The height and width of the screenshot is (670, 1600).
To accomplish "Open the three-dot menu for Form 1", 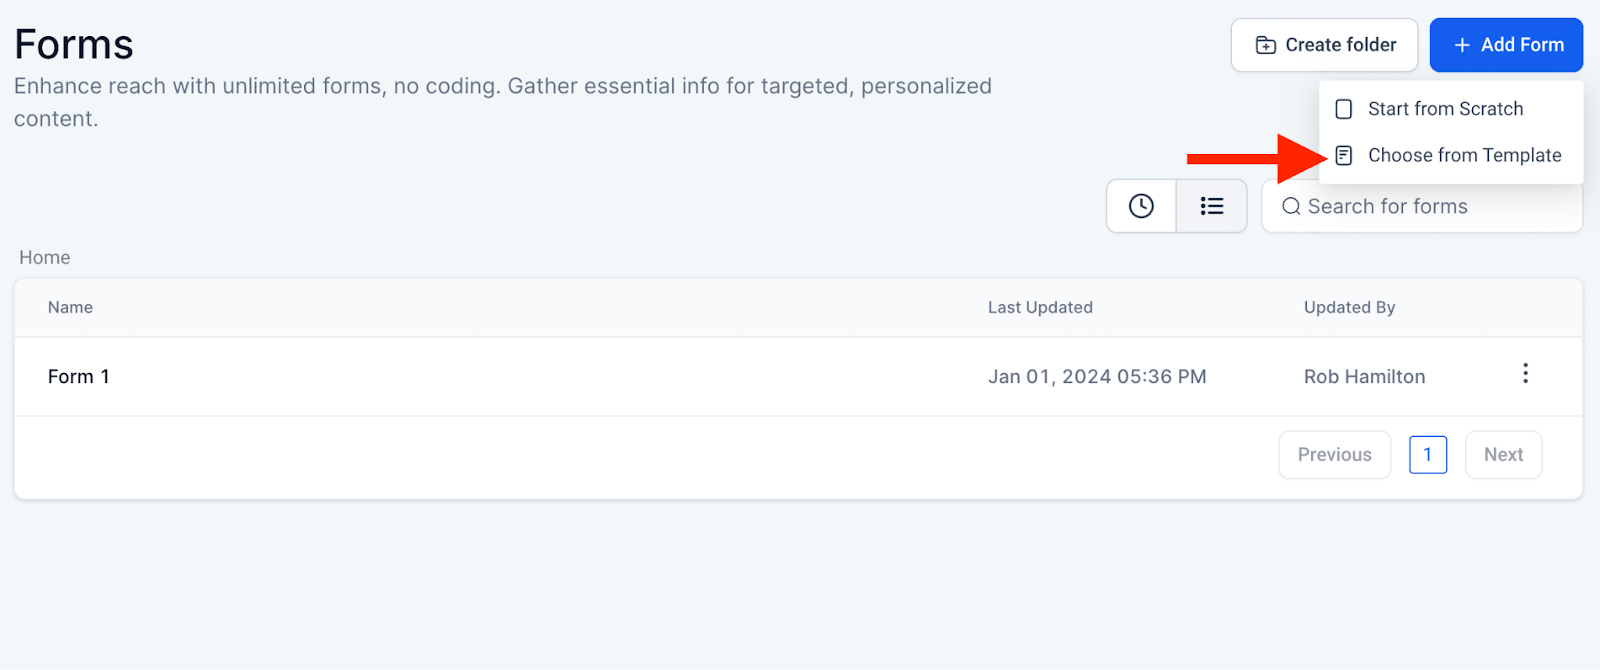I will [x=1525, y=374].
